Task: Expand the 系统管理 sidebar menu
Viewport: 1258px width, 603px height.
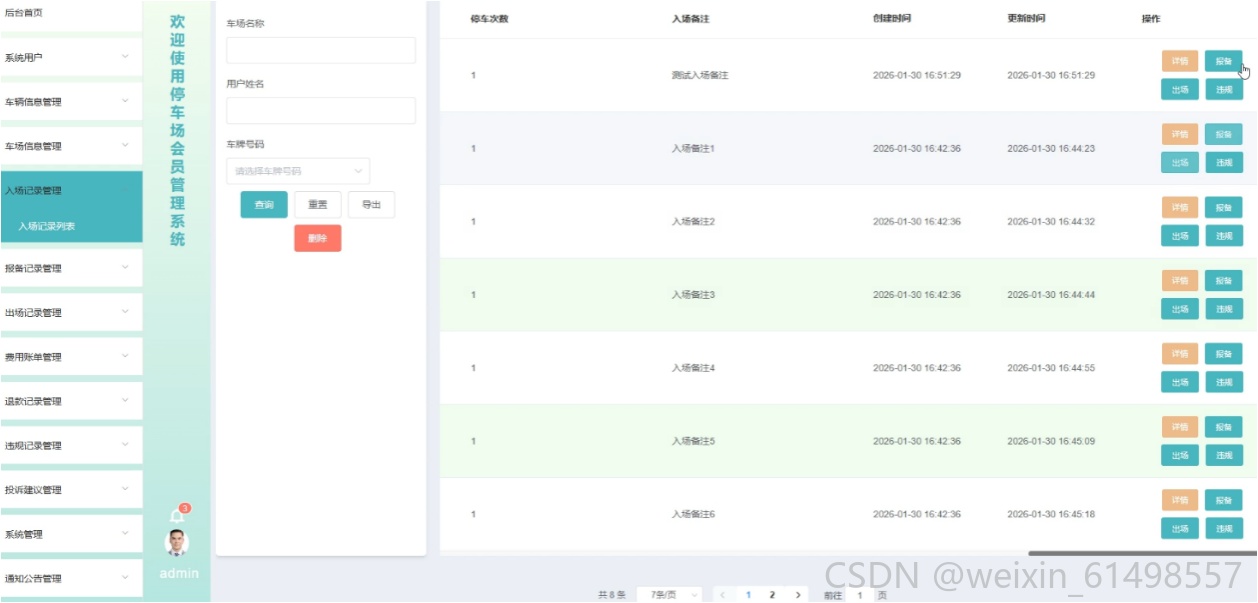Action: (71, 534)
